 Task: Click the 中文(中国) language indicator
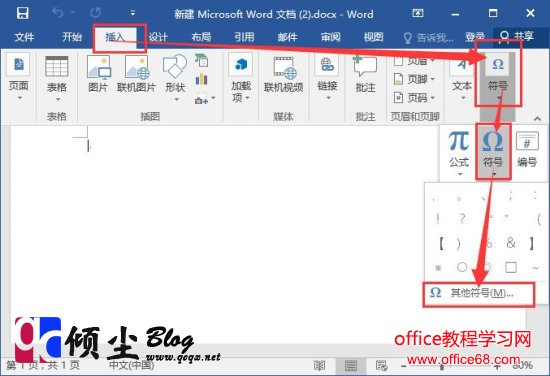click(x=132, y=365)
